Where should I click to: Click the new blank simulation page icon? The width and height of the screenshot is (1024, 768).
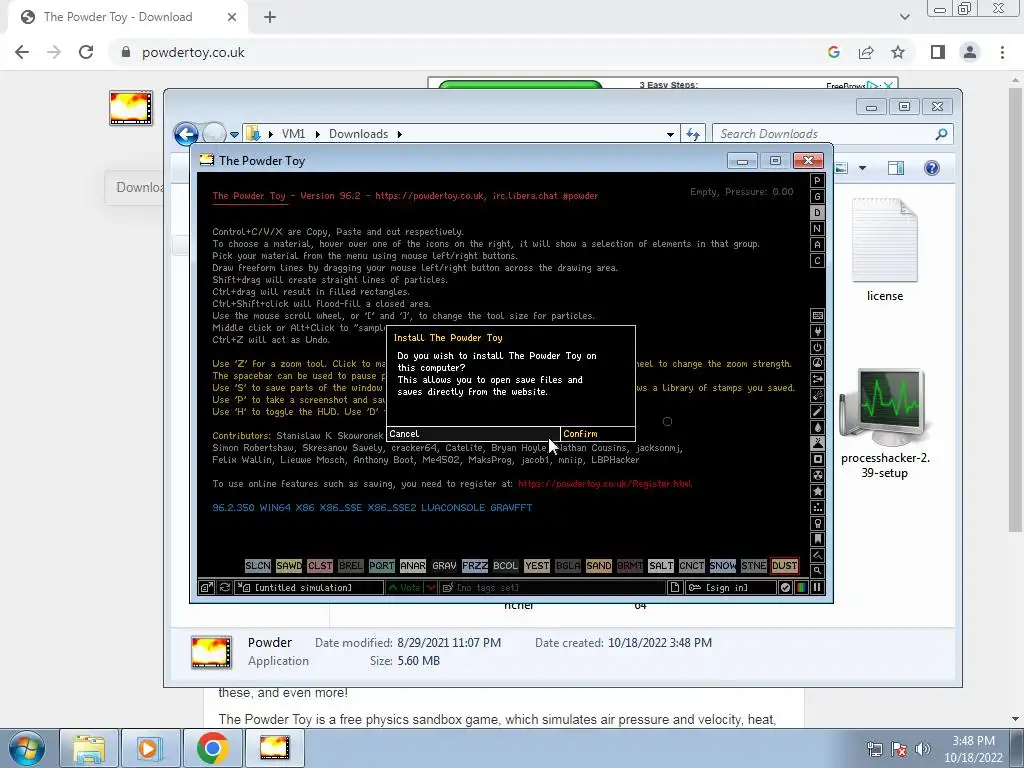coord(675,588)
